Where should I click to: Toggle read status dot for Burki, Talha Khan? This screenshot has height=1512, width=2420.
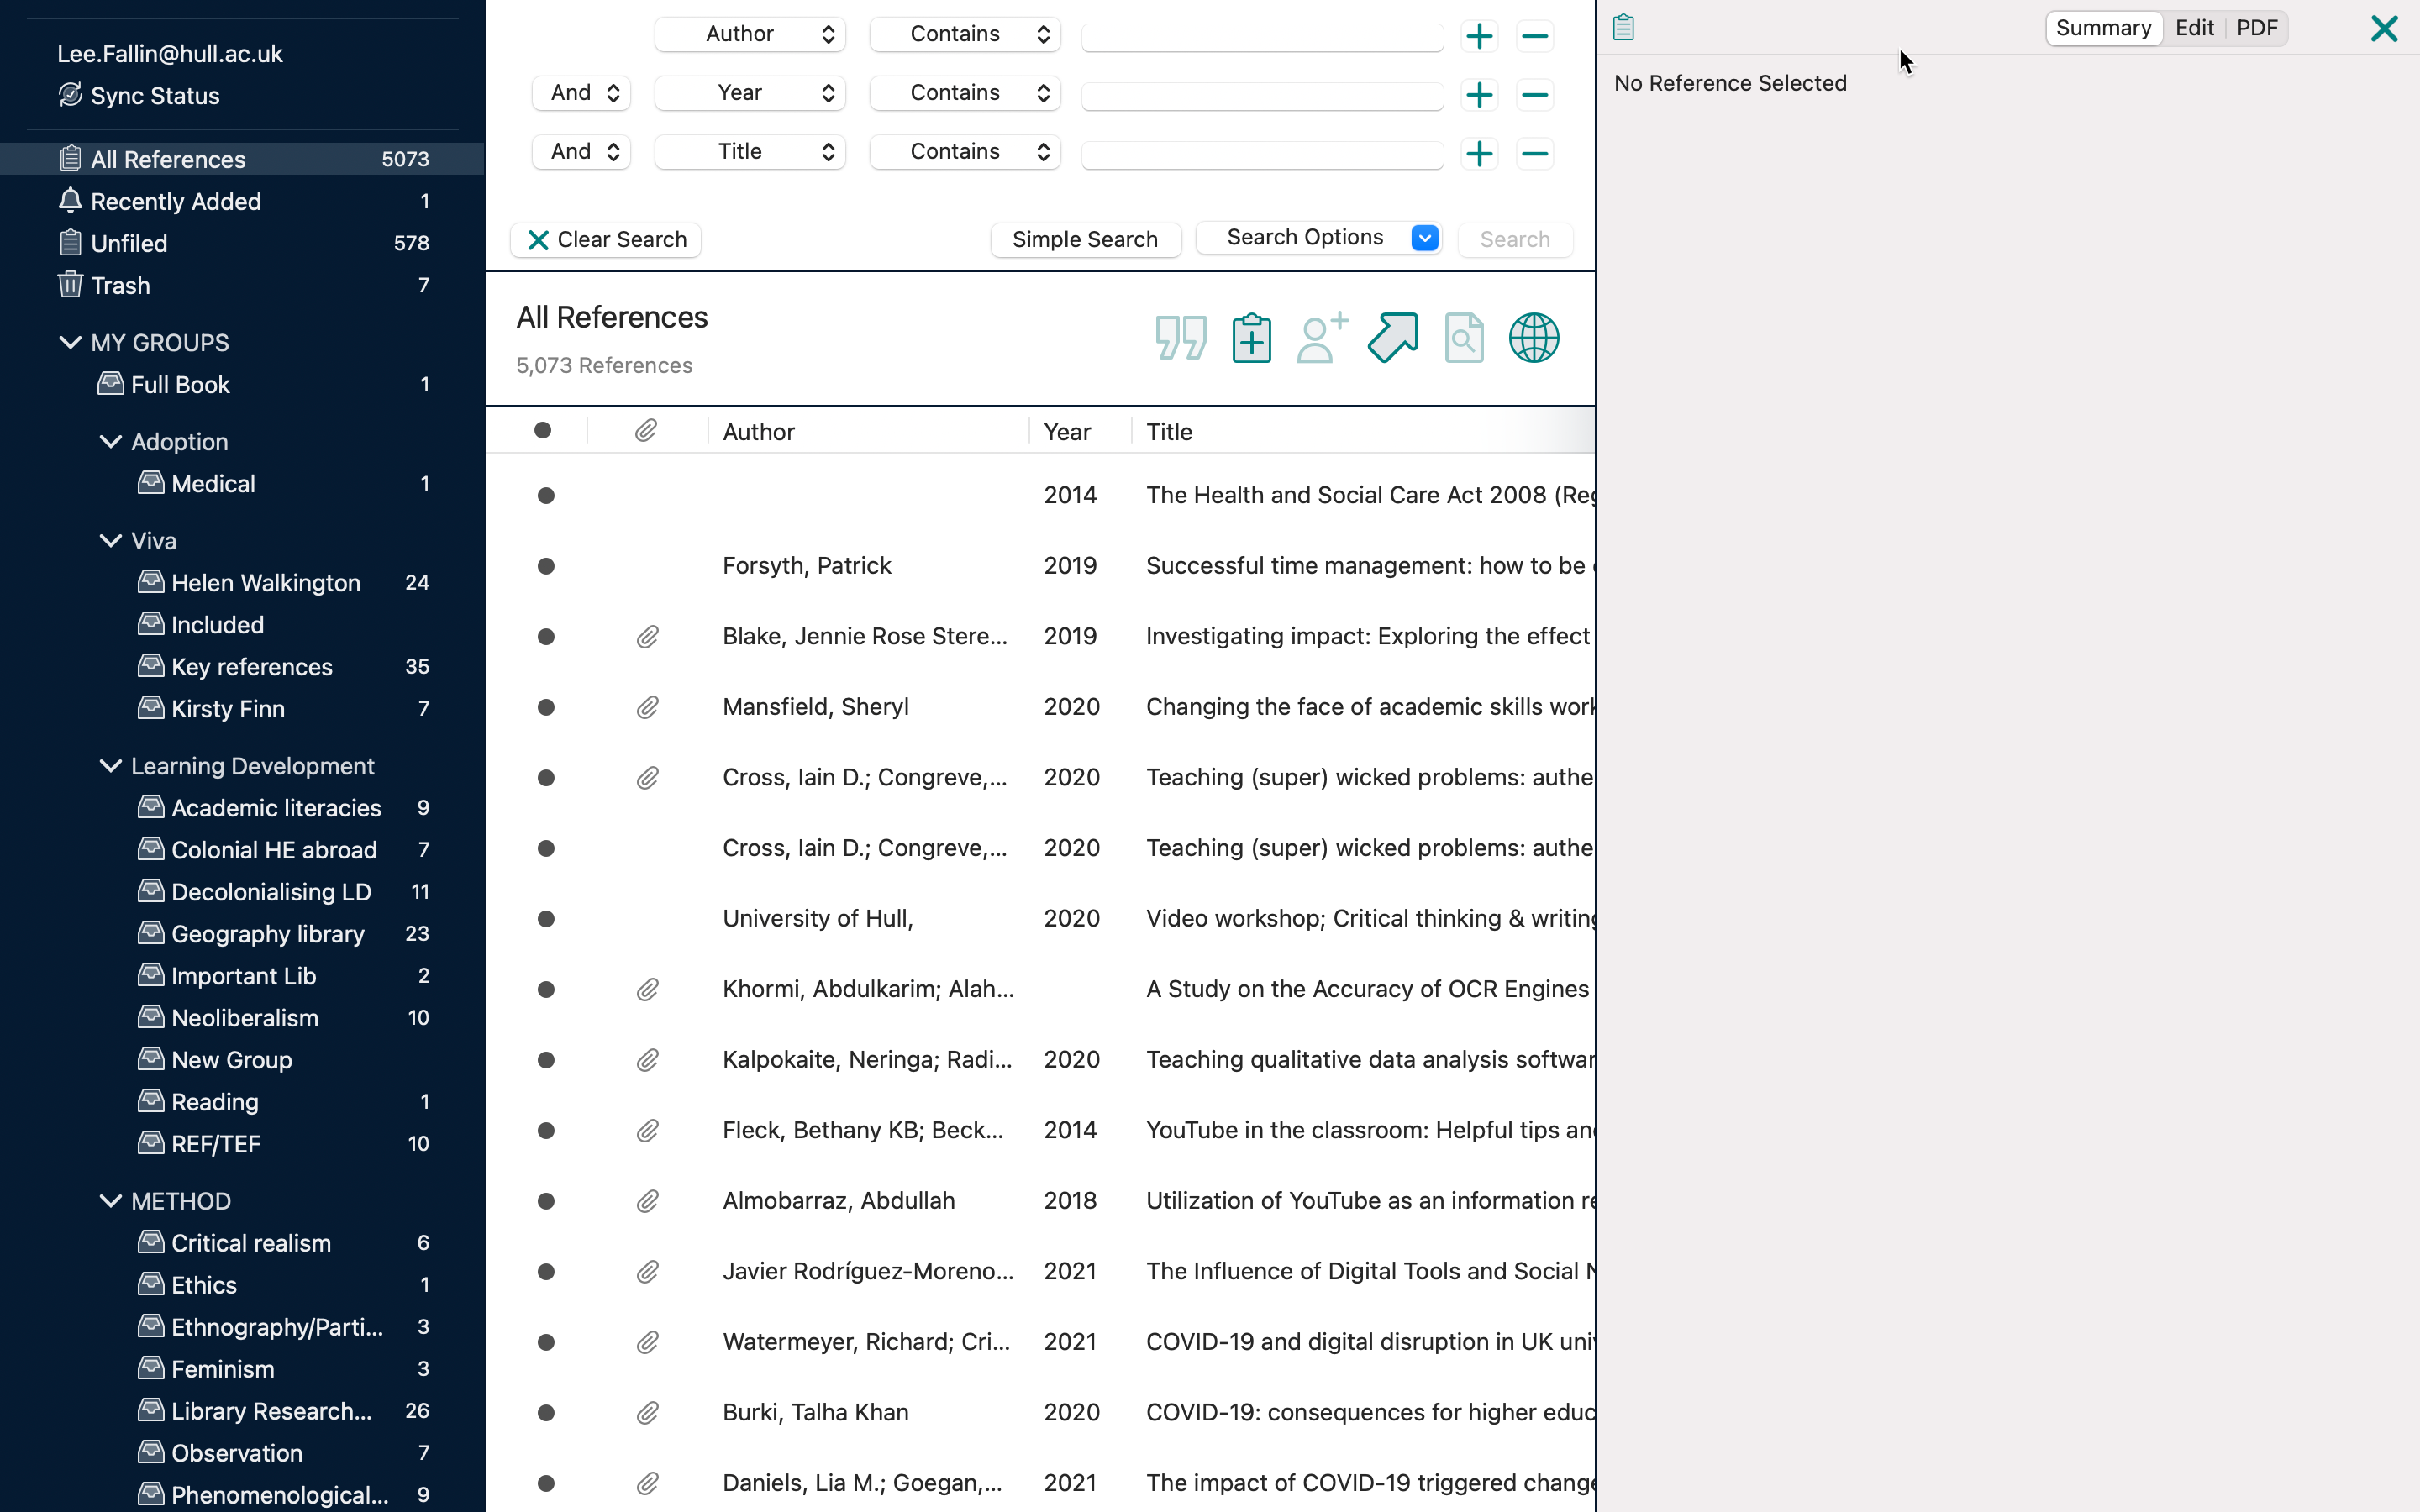546,1413
